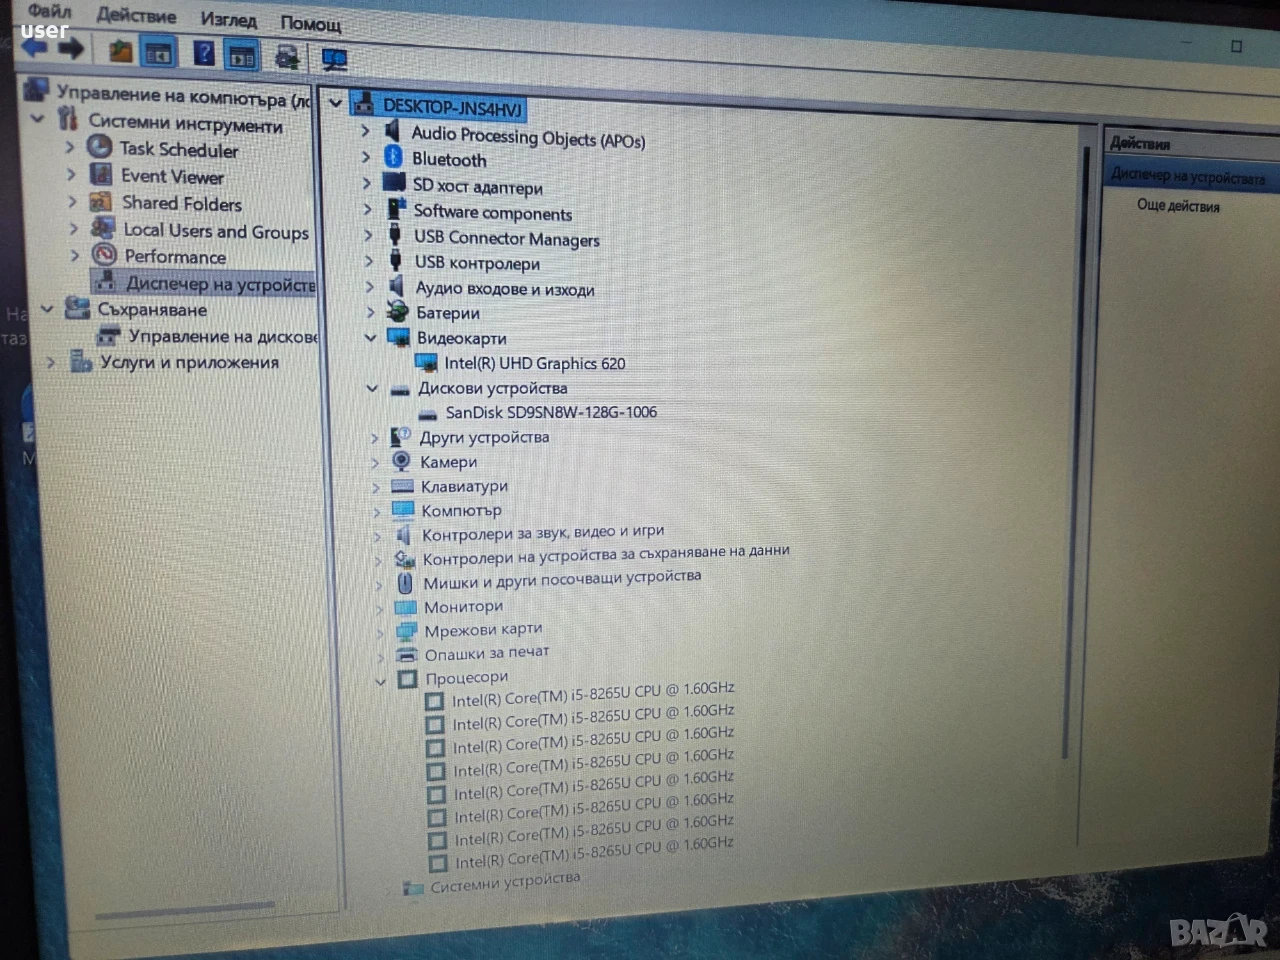1280x960 pixels.
Task: Click the Опашки за печат printer icon
Action: click(x=406, y=655)
